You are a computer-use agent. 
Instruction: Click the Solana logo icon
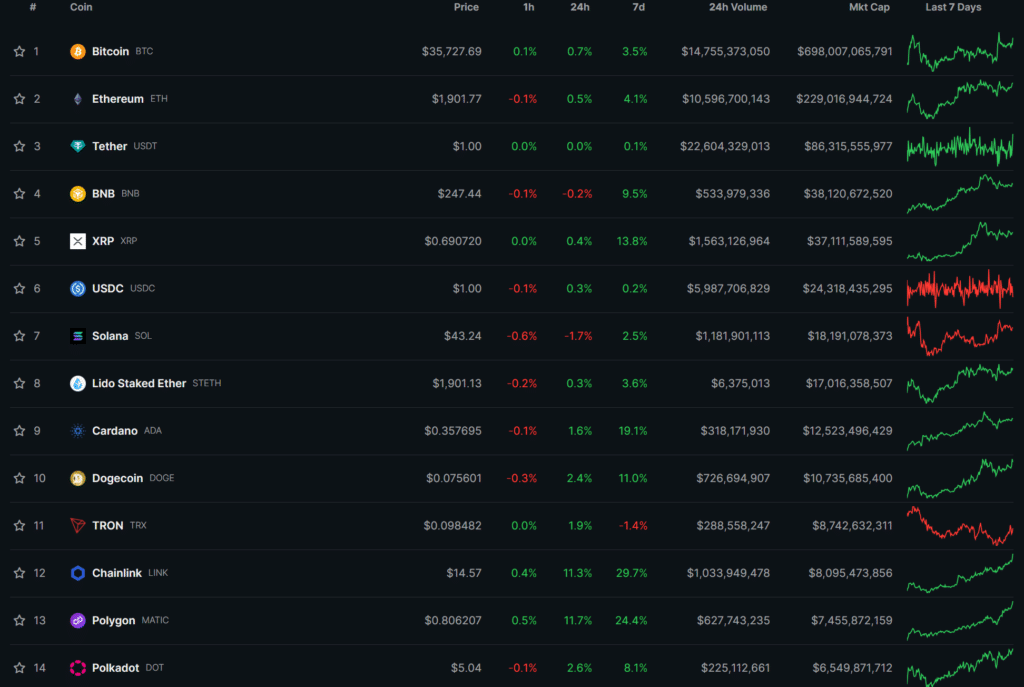(x=78, y=336)
